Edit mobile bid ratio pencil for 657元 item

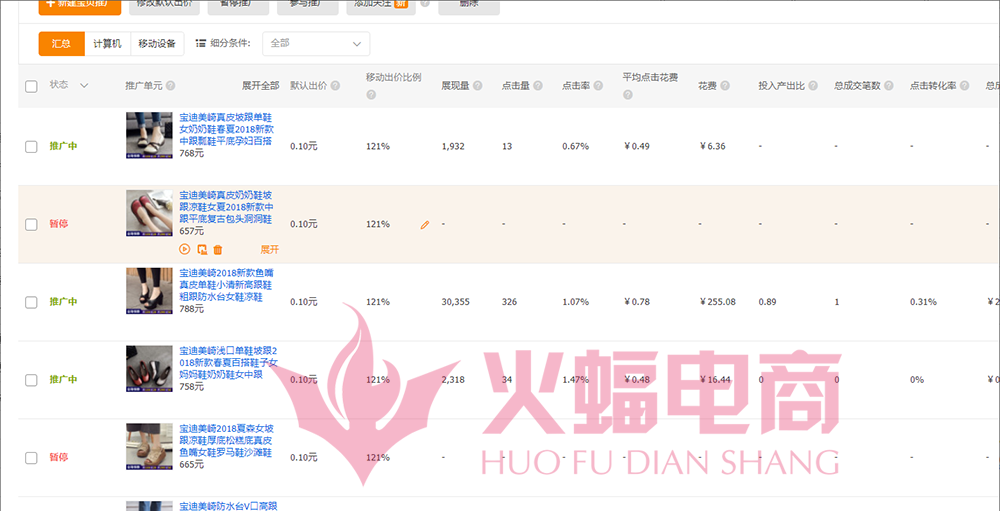coord(425,225)
